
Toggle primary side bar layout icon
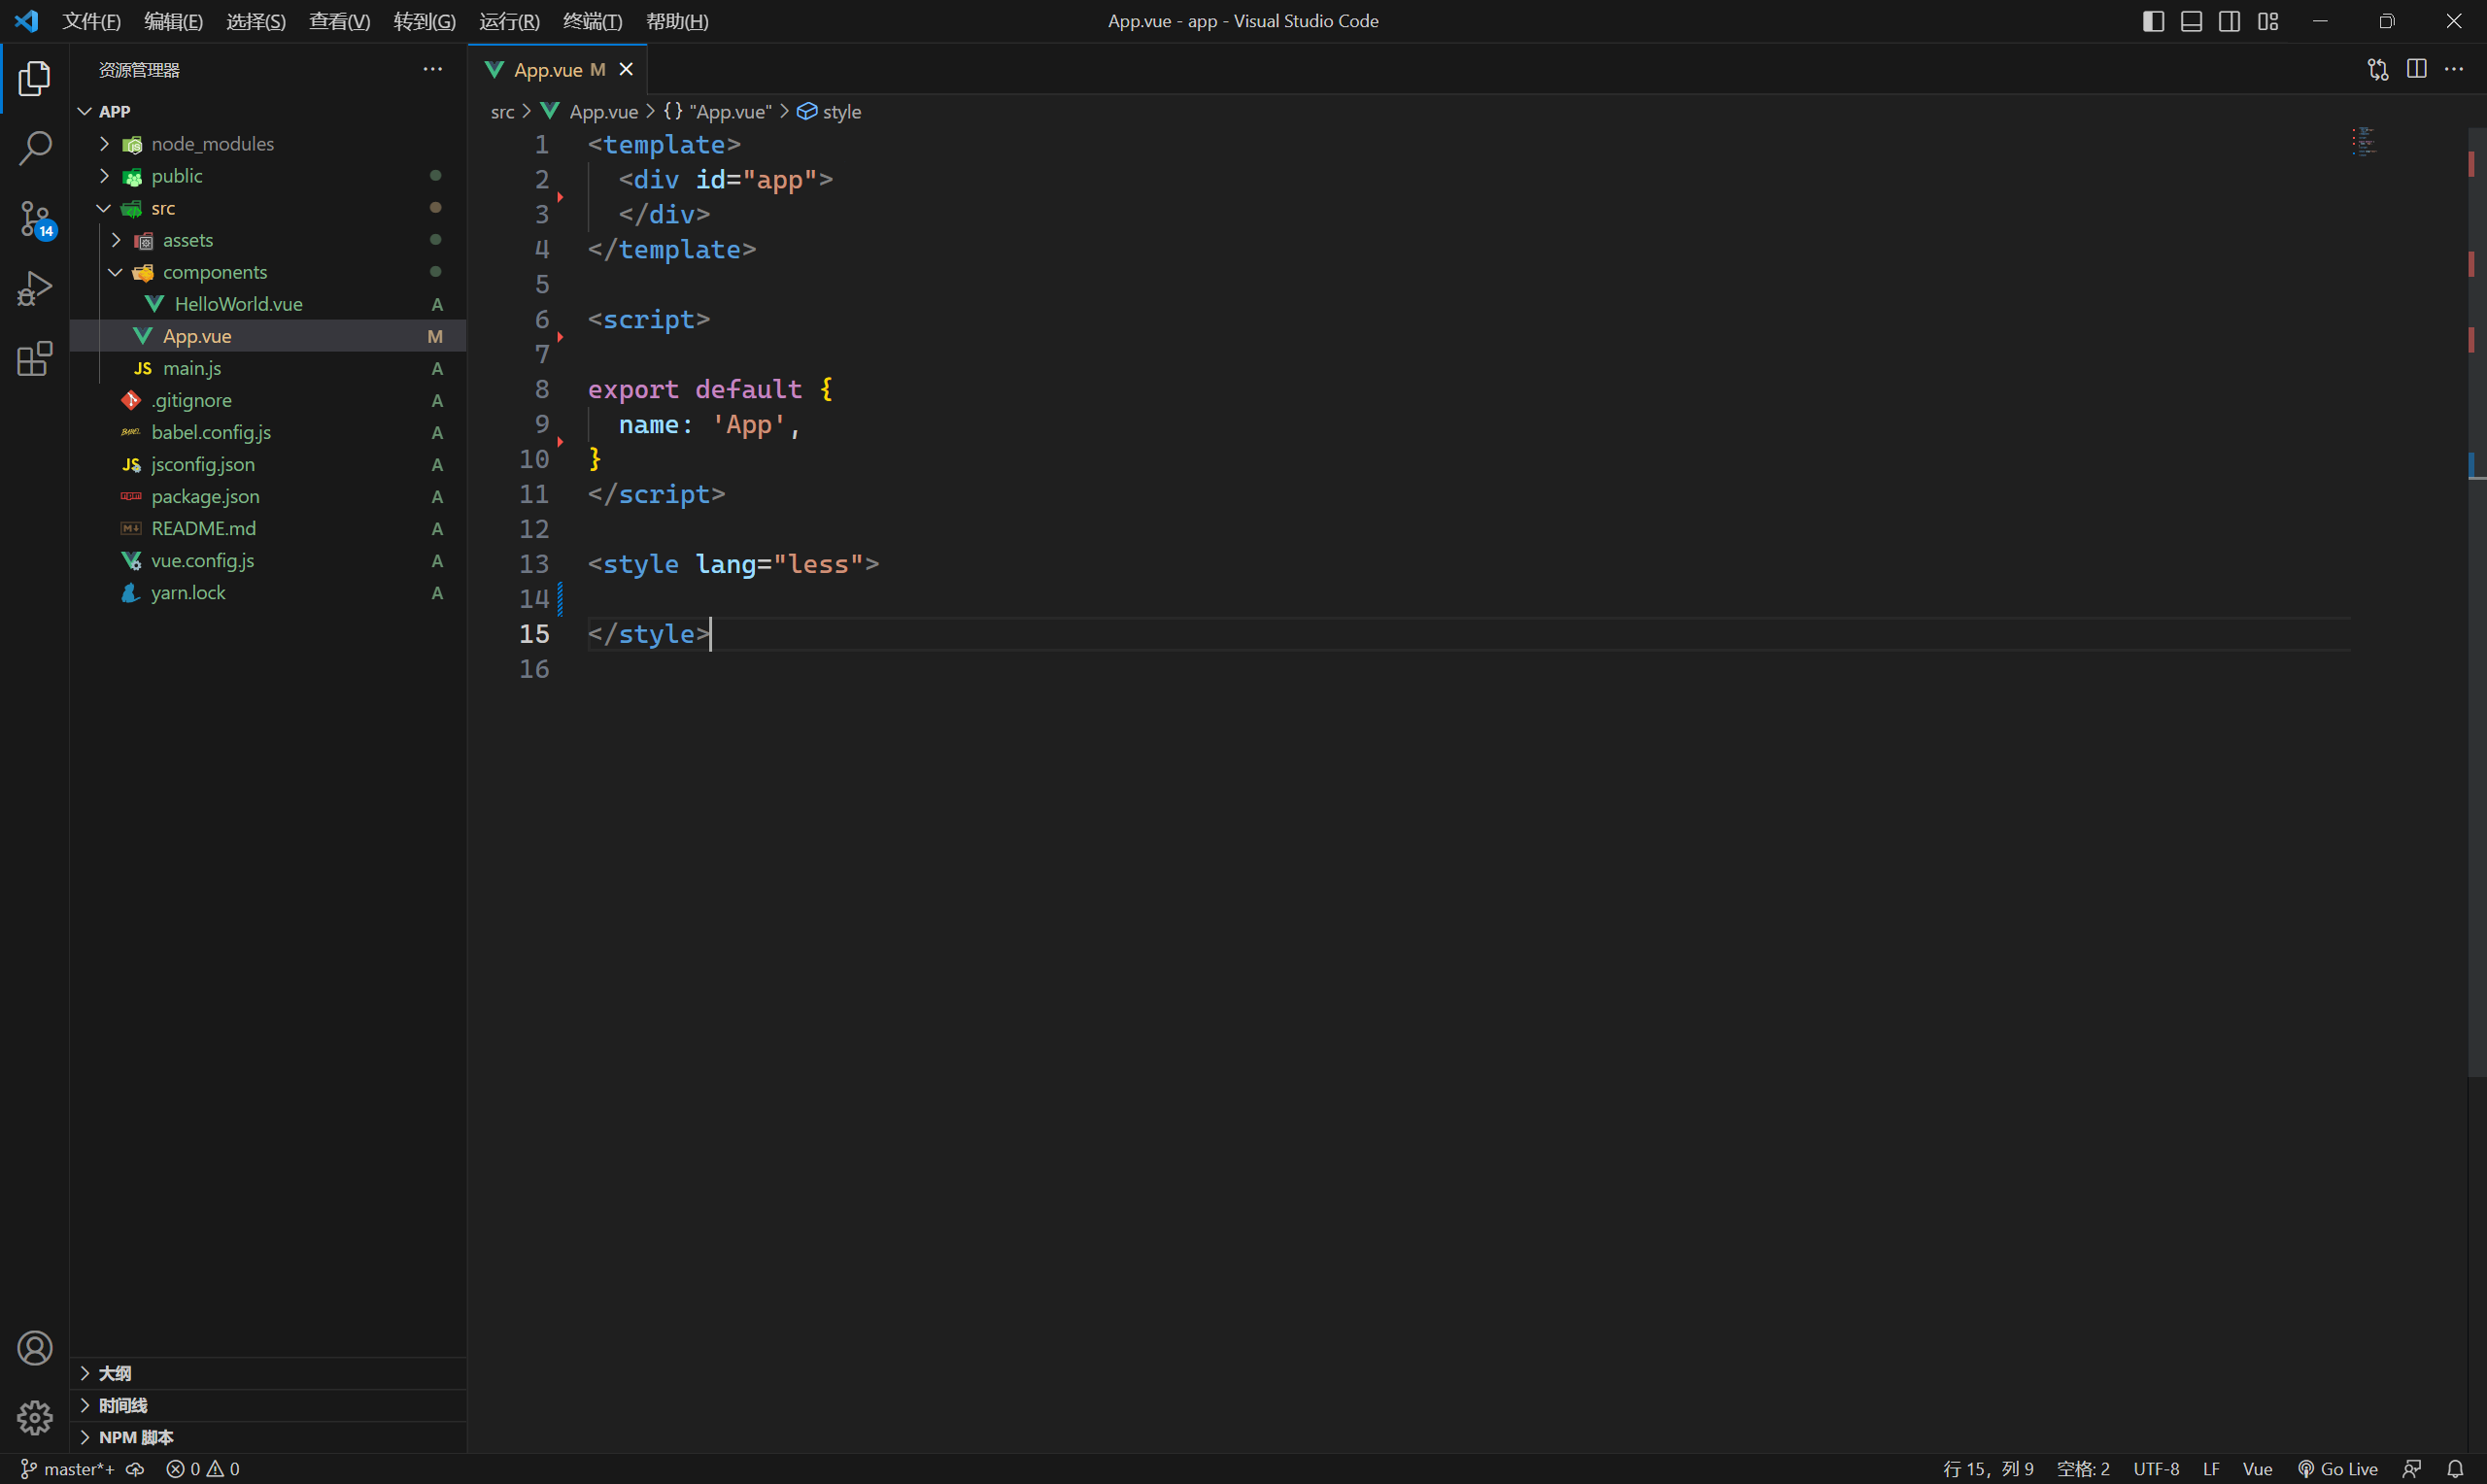(2153, 21)
